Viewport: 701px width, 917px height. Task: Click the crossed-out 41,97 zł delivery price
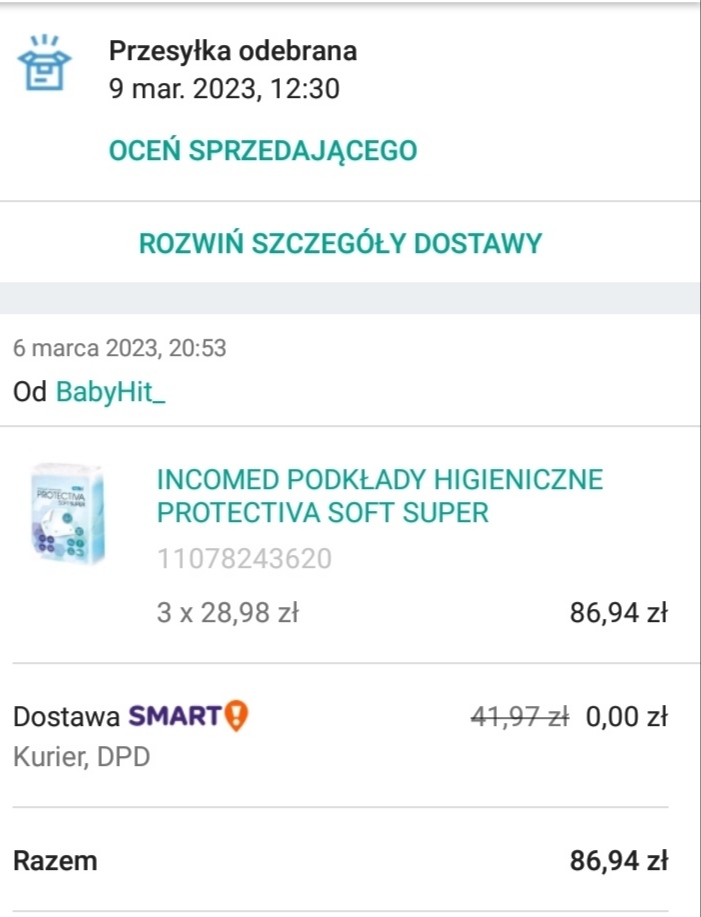(x=519, y=716)
